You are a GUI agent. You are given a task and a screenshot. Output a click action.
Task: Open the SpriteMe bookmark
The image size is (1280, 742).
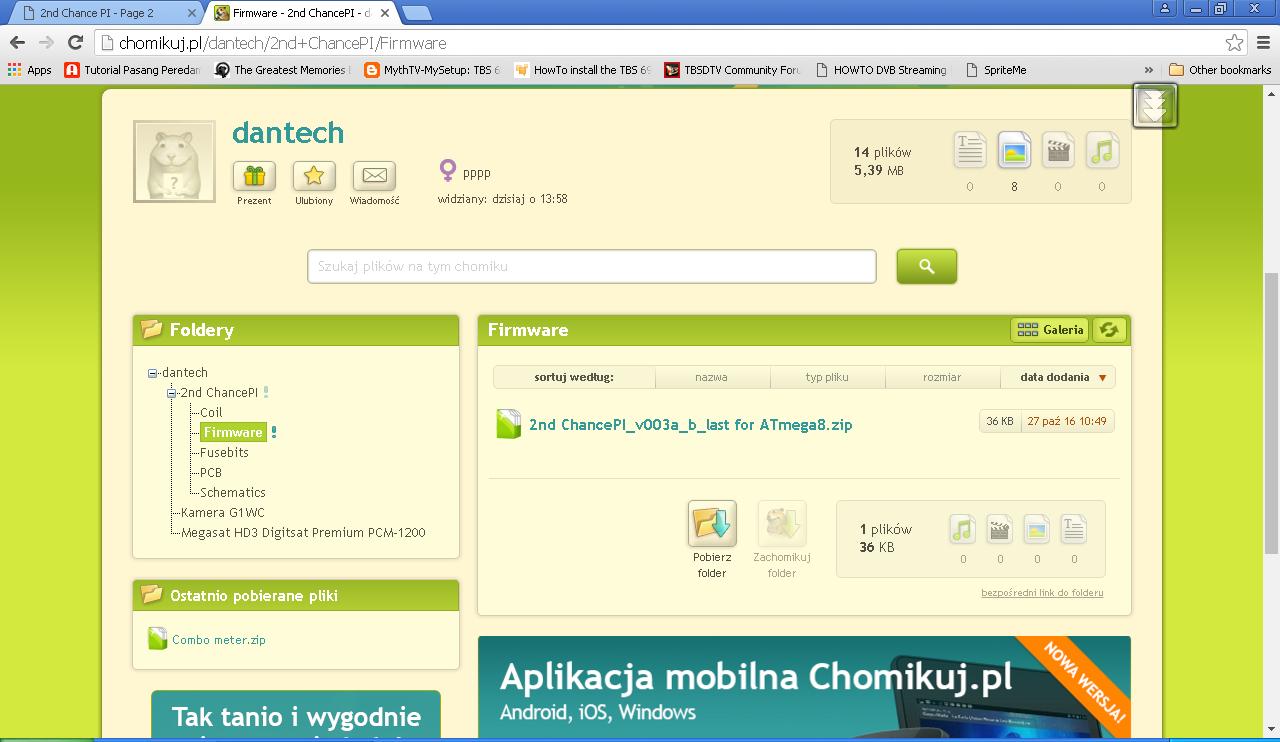996,70
